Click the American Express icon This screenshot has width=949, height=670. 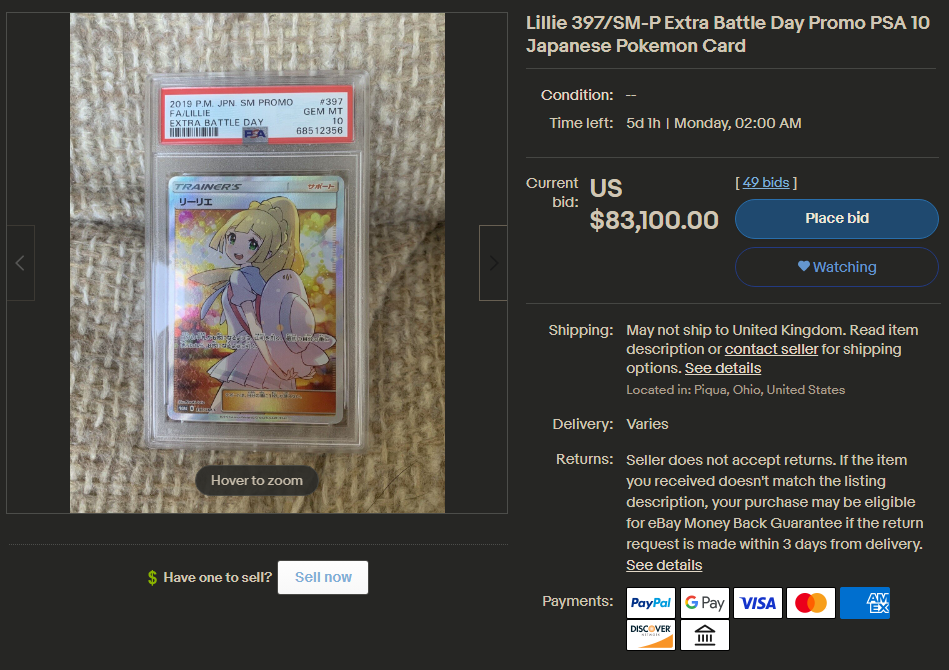[x=865, y=603]
